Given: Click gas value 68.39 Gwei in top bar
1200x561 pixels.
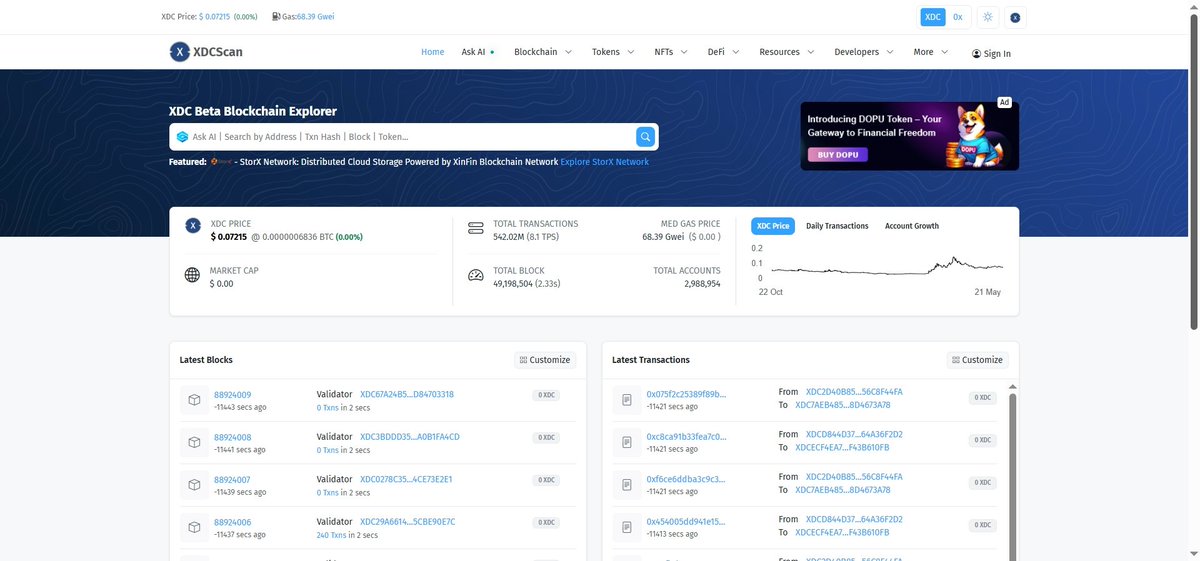Looking at the screenshot, I should click(x=315, y=17).
